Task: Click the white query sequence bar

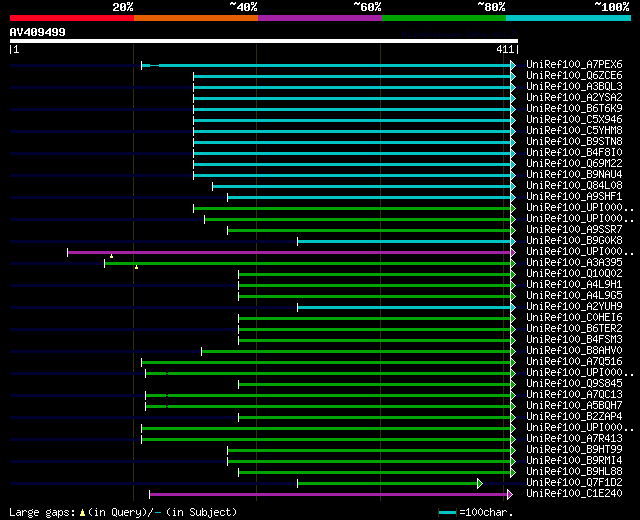Action: [264, 41]
